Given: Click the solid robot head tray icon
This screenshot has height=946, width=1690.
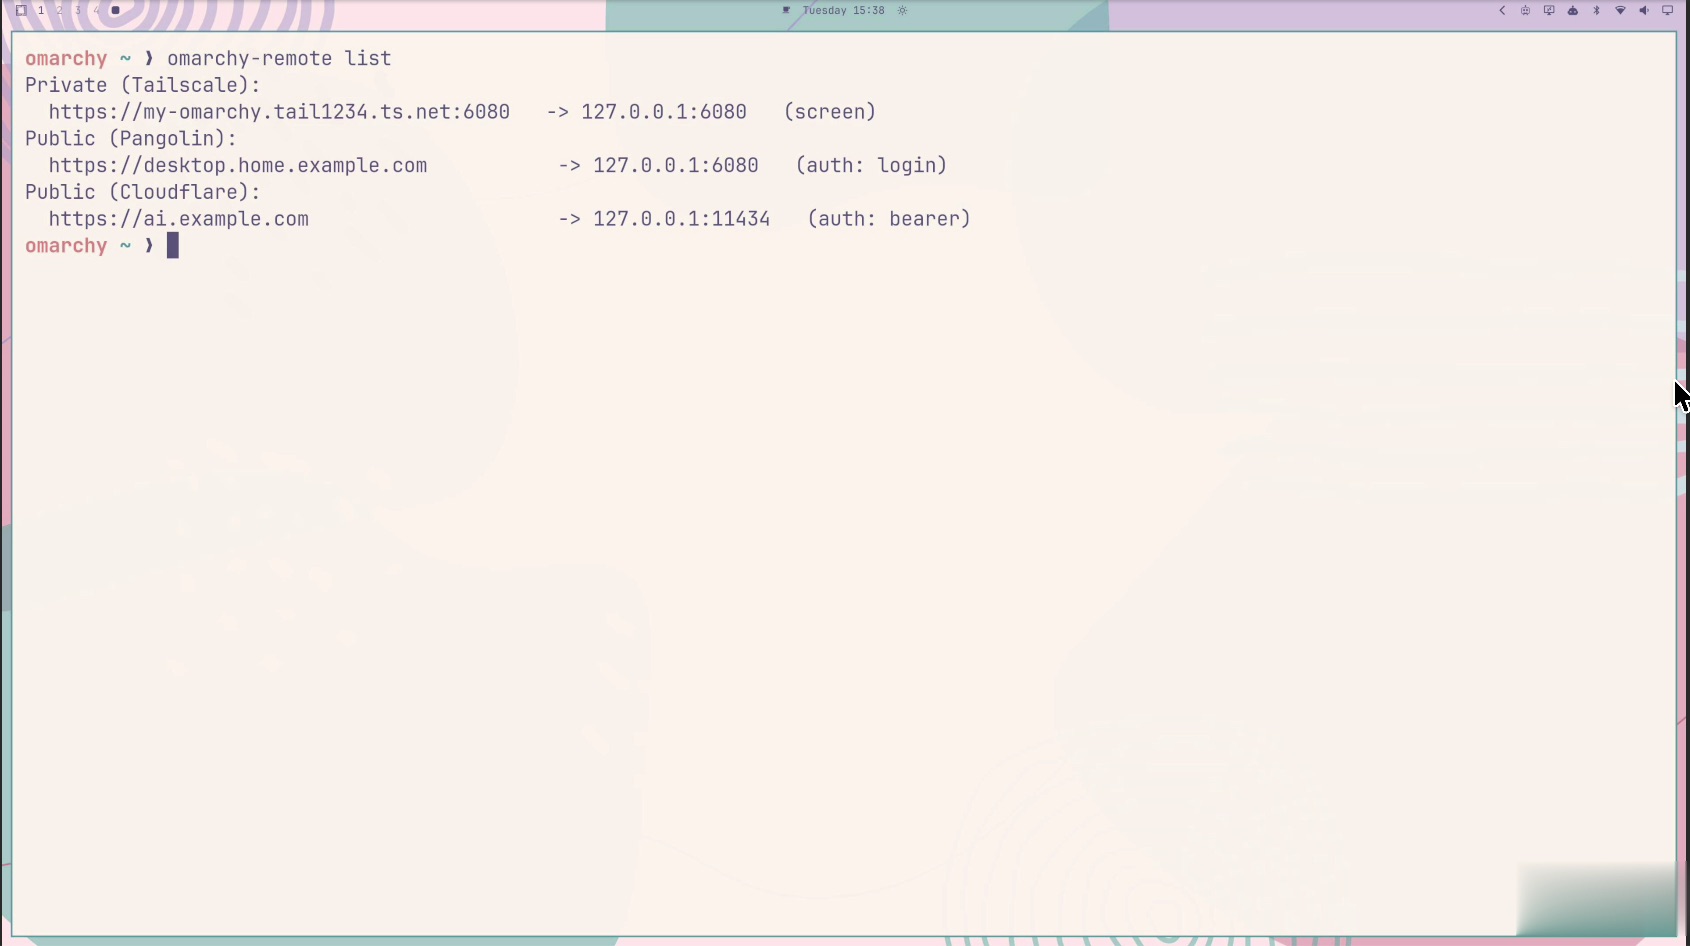Looking at the screenshot, I should 1573,10.
